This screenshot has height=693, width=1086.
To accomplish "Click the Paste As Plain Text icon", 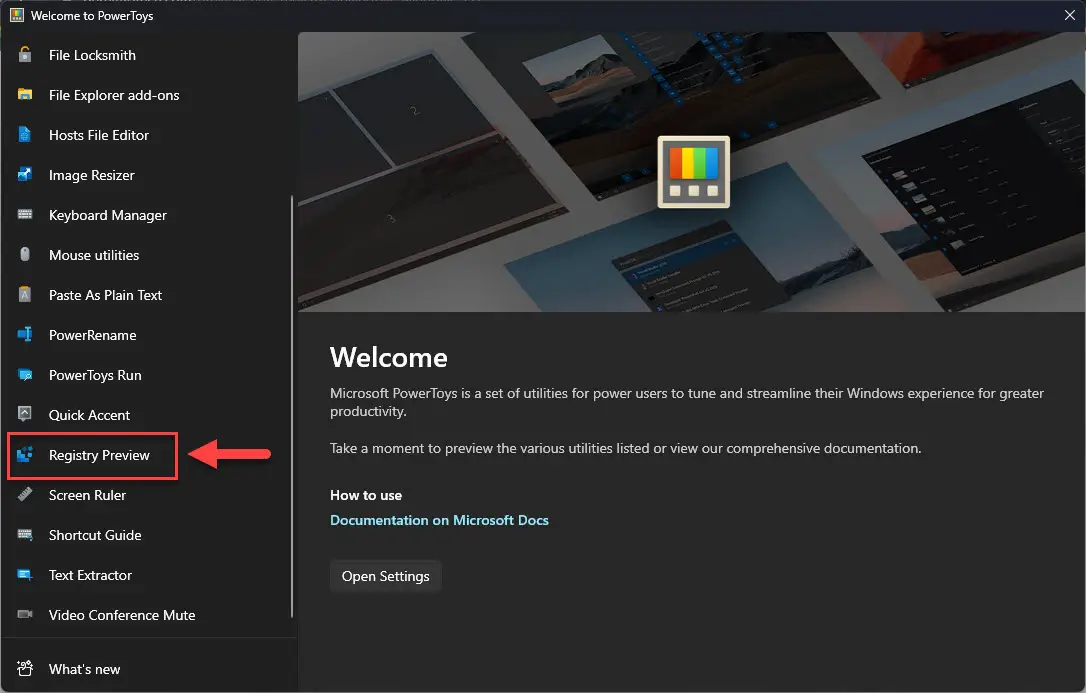I will pyautogui.click(x=25, y=295).
